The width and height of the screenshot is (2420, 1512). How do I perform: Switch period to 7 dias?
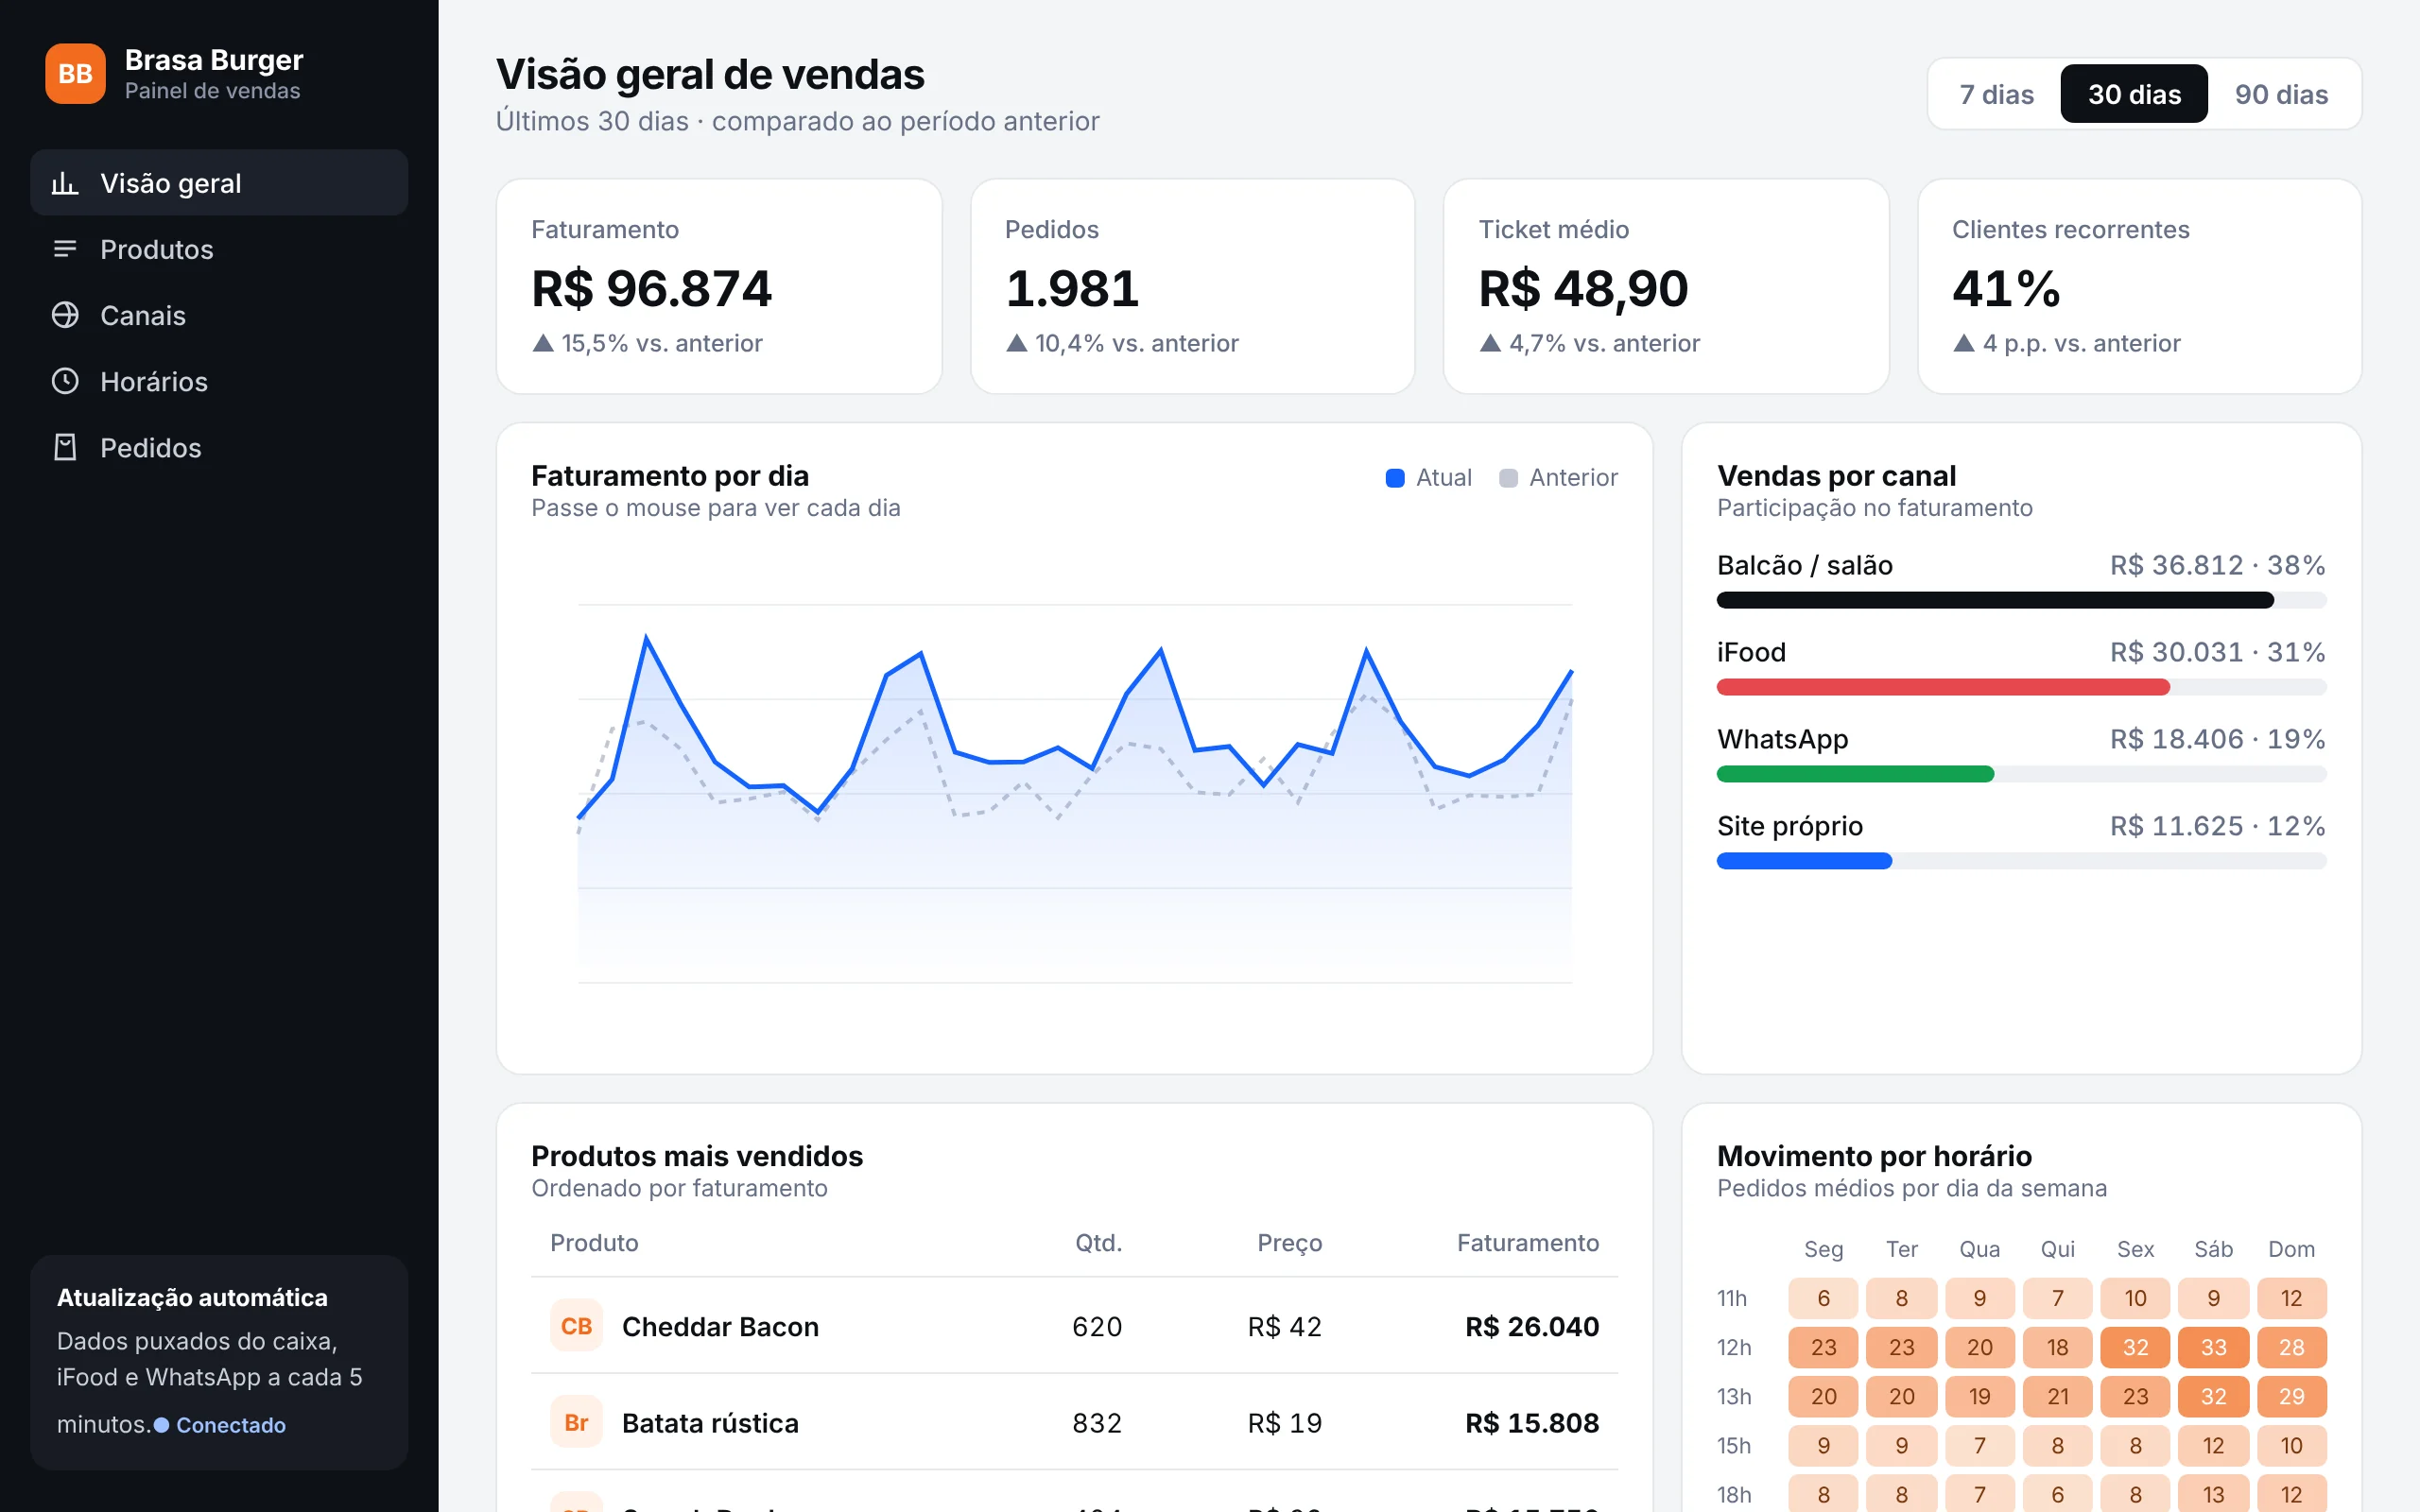pyautogui.click(x=1996, y=94)
